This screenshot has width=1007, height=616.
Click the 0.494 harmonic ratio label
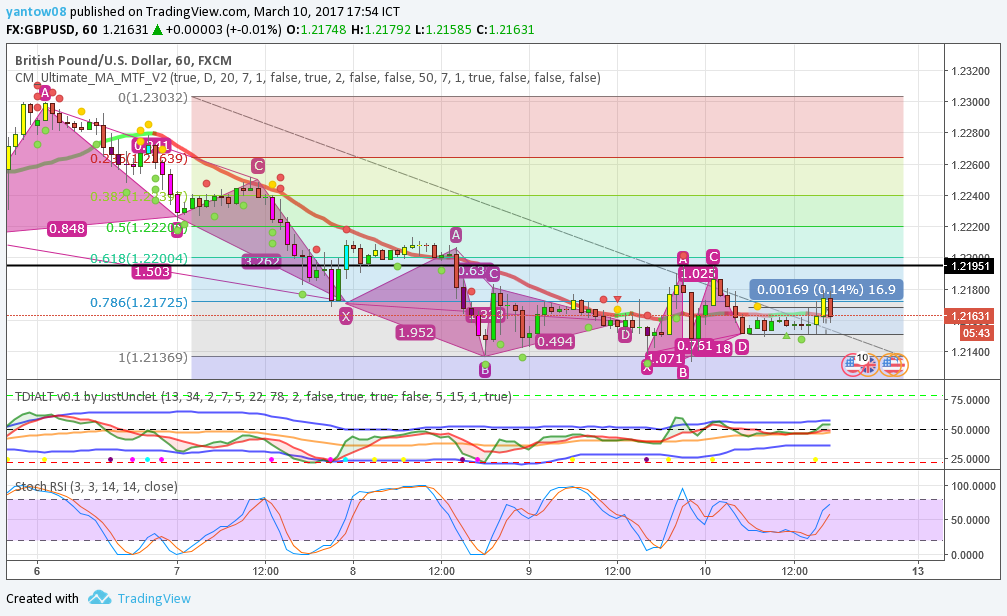(x=555, y=341)
